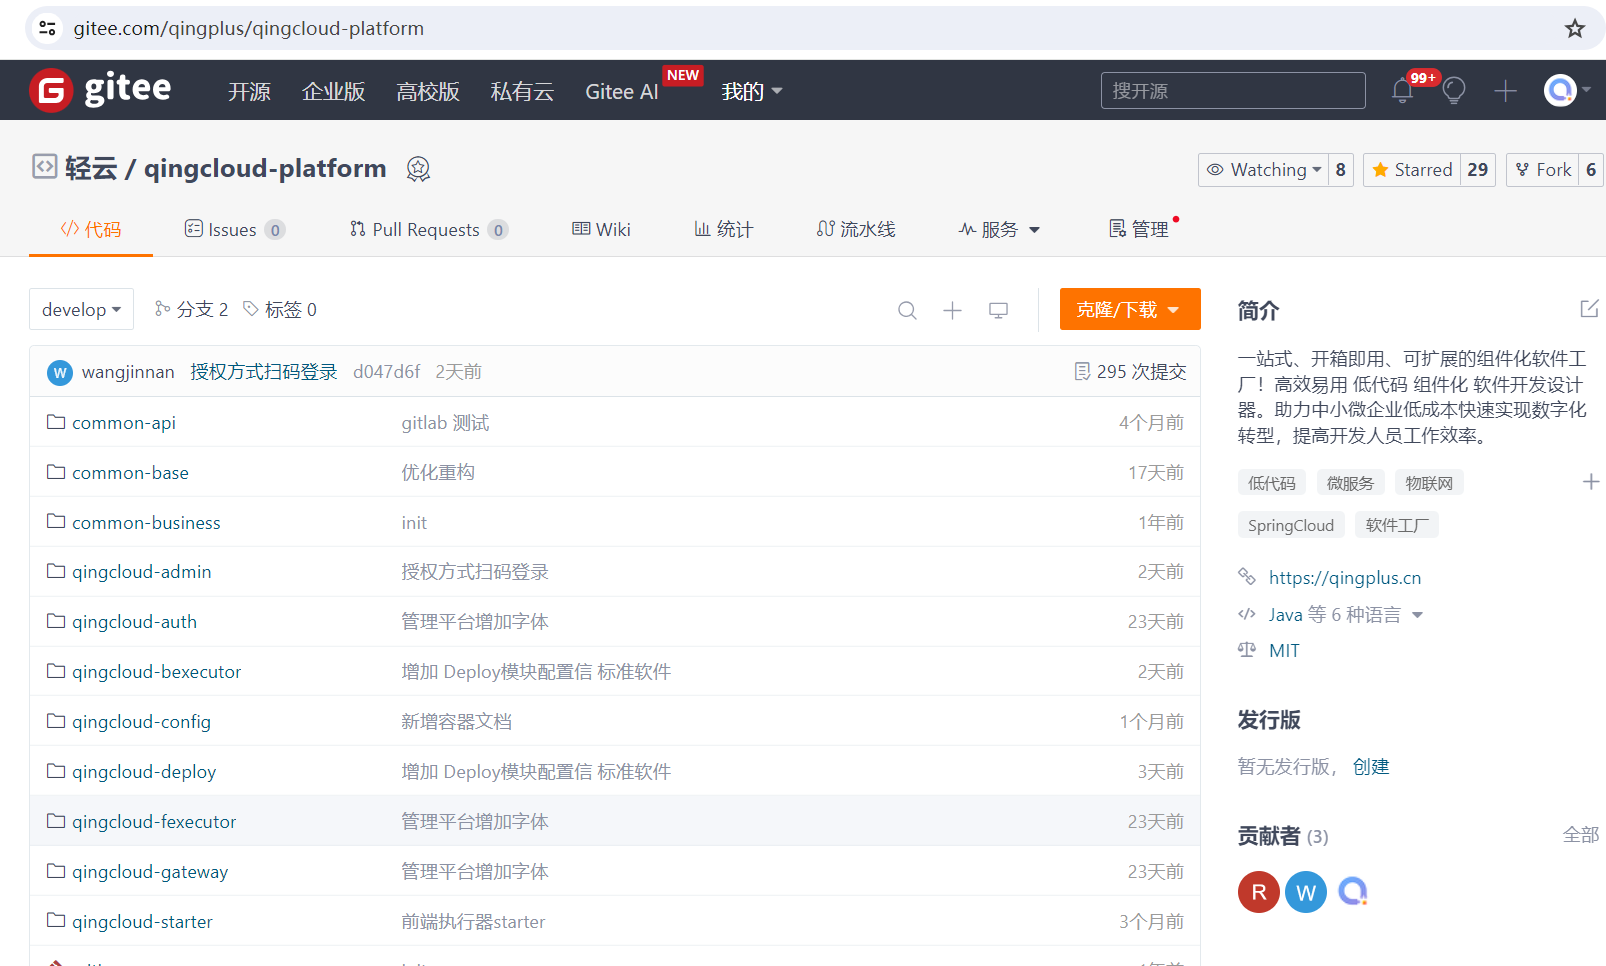Click the lightbulb tips icon
This screenshot has height=966, width=1606.
[x=1454, y=91]
